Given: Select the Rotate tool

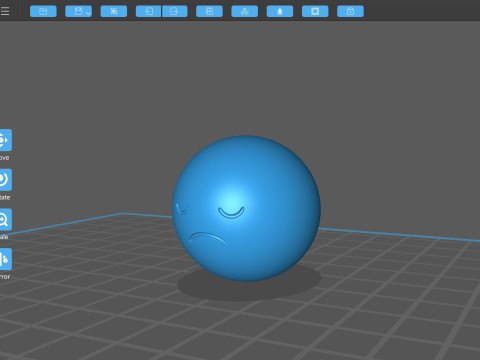Looking at the screenshot, I should pos(6,180).
